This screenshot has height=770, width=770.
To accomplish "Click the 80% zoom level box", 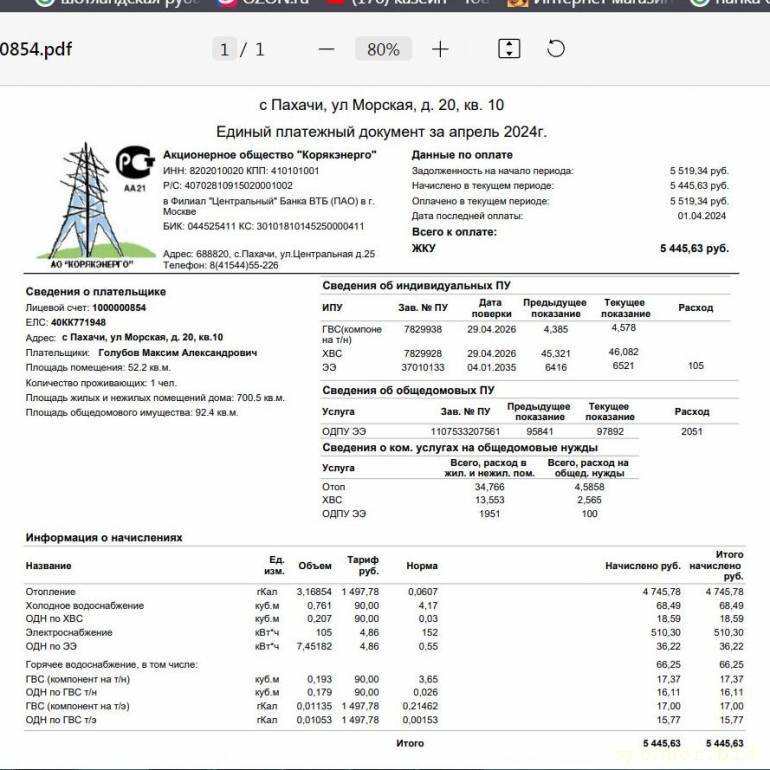I will click(x=383, y=49).
